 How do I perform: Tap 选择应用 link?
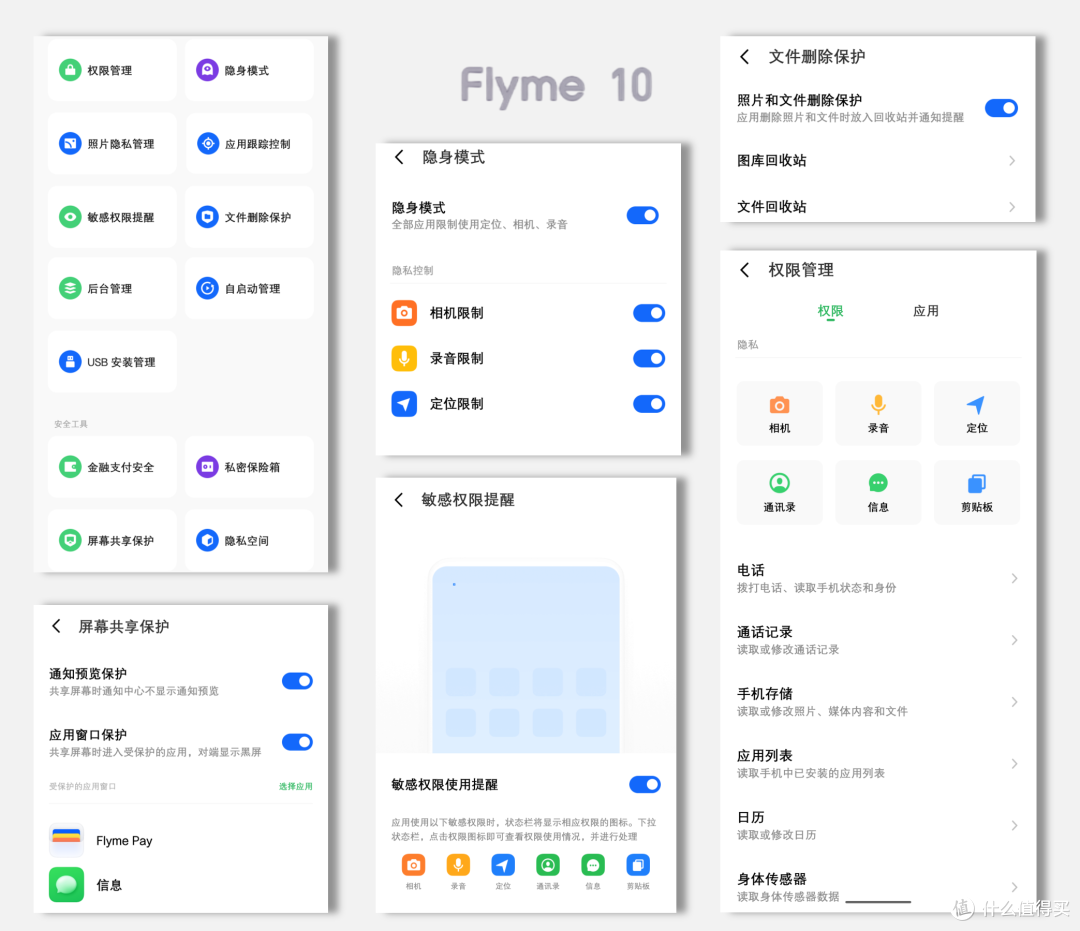coord(295,786)
